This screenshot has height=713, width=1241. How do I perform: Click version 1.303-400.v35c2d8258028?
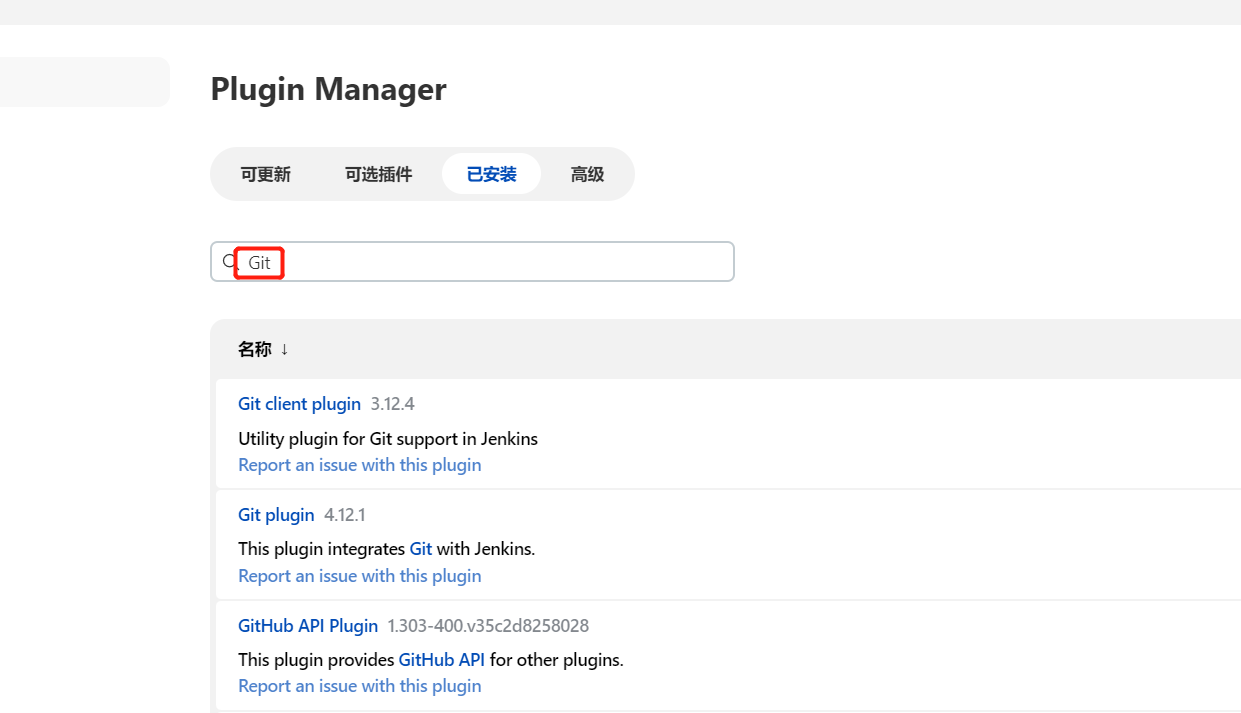click(x=488, y=626)
